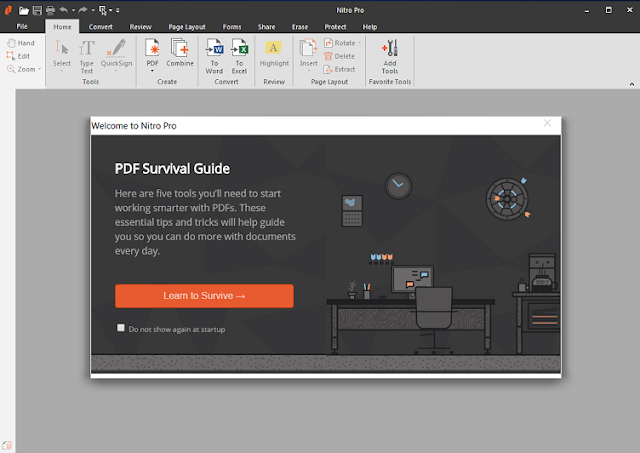This screenshot has height=453, width=640.
Task: Convert PDF To Word
Action: 214,56
